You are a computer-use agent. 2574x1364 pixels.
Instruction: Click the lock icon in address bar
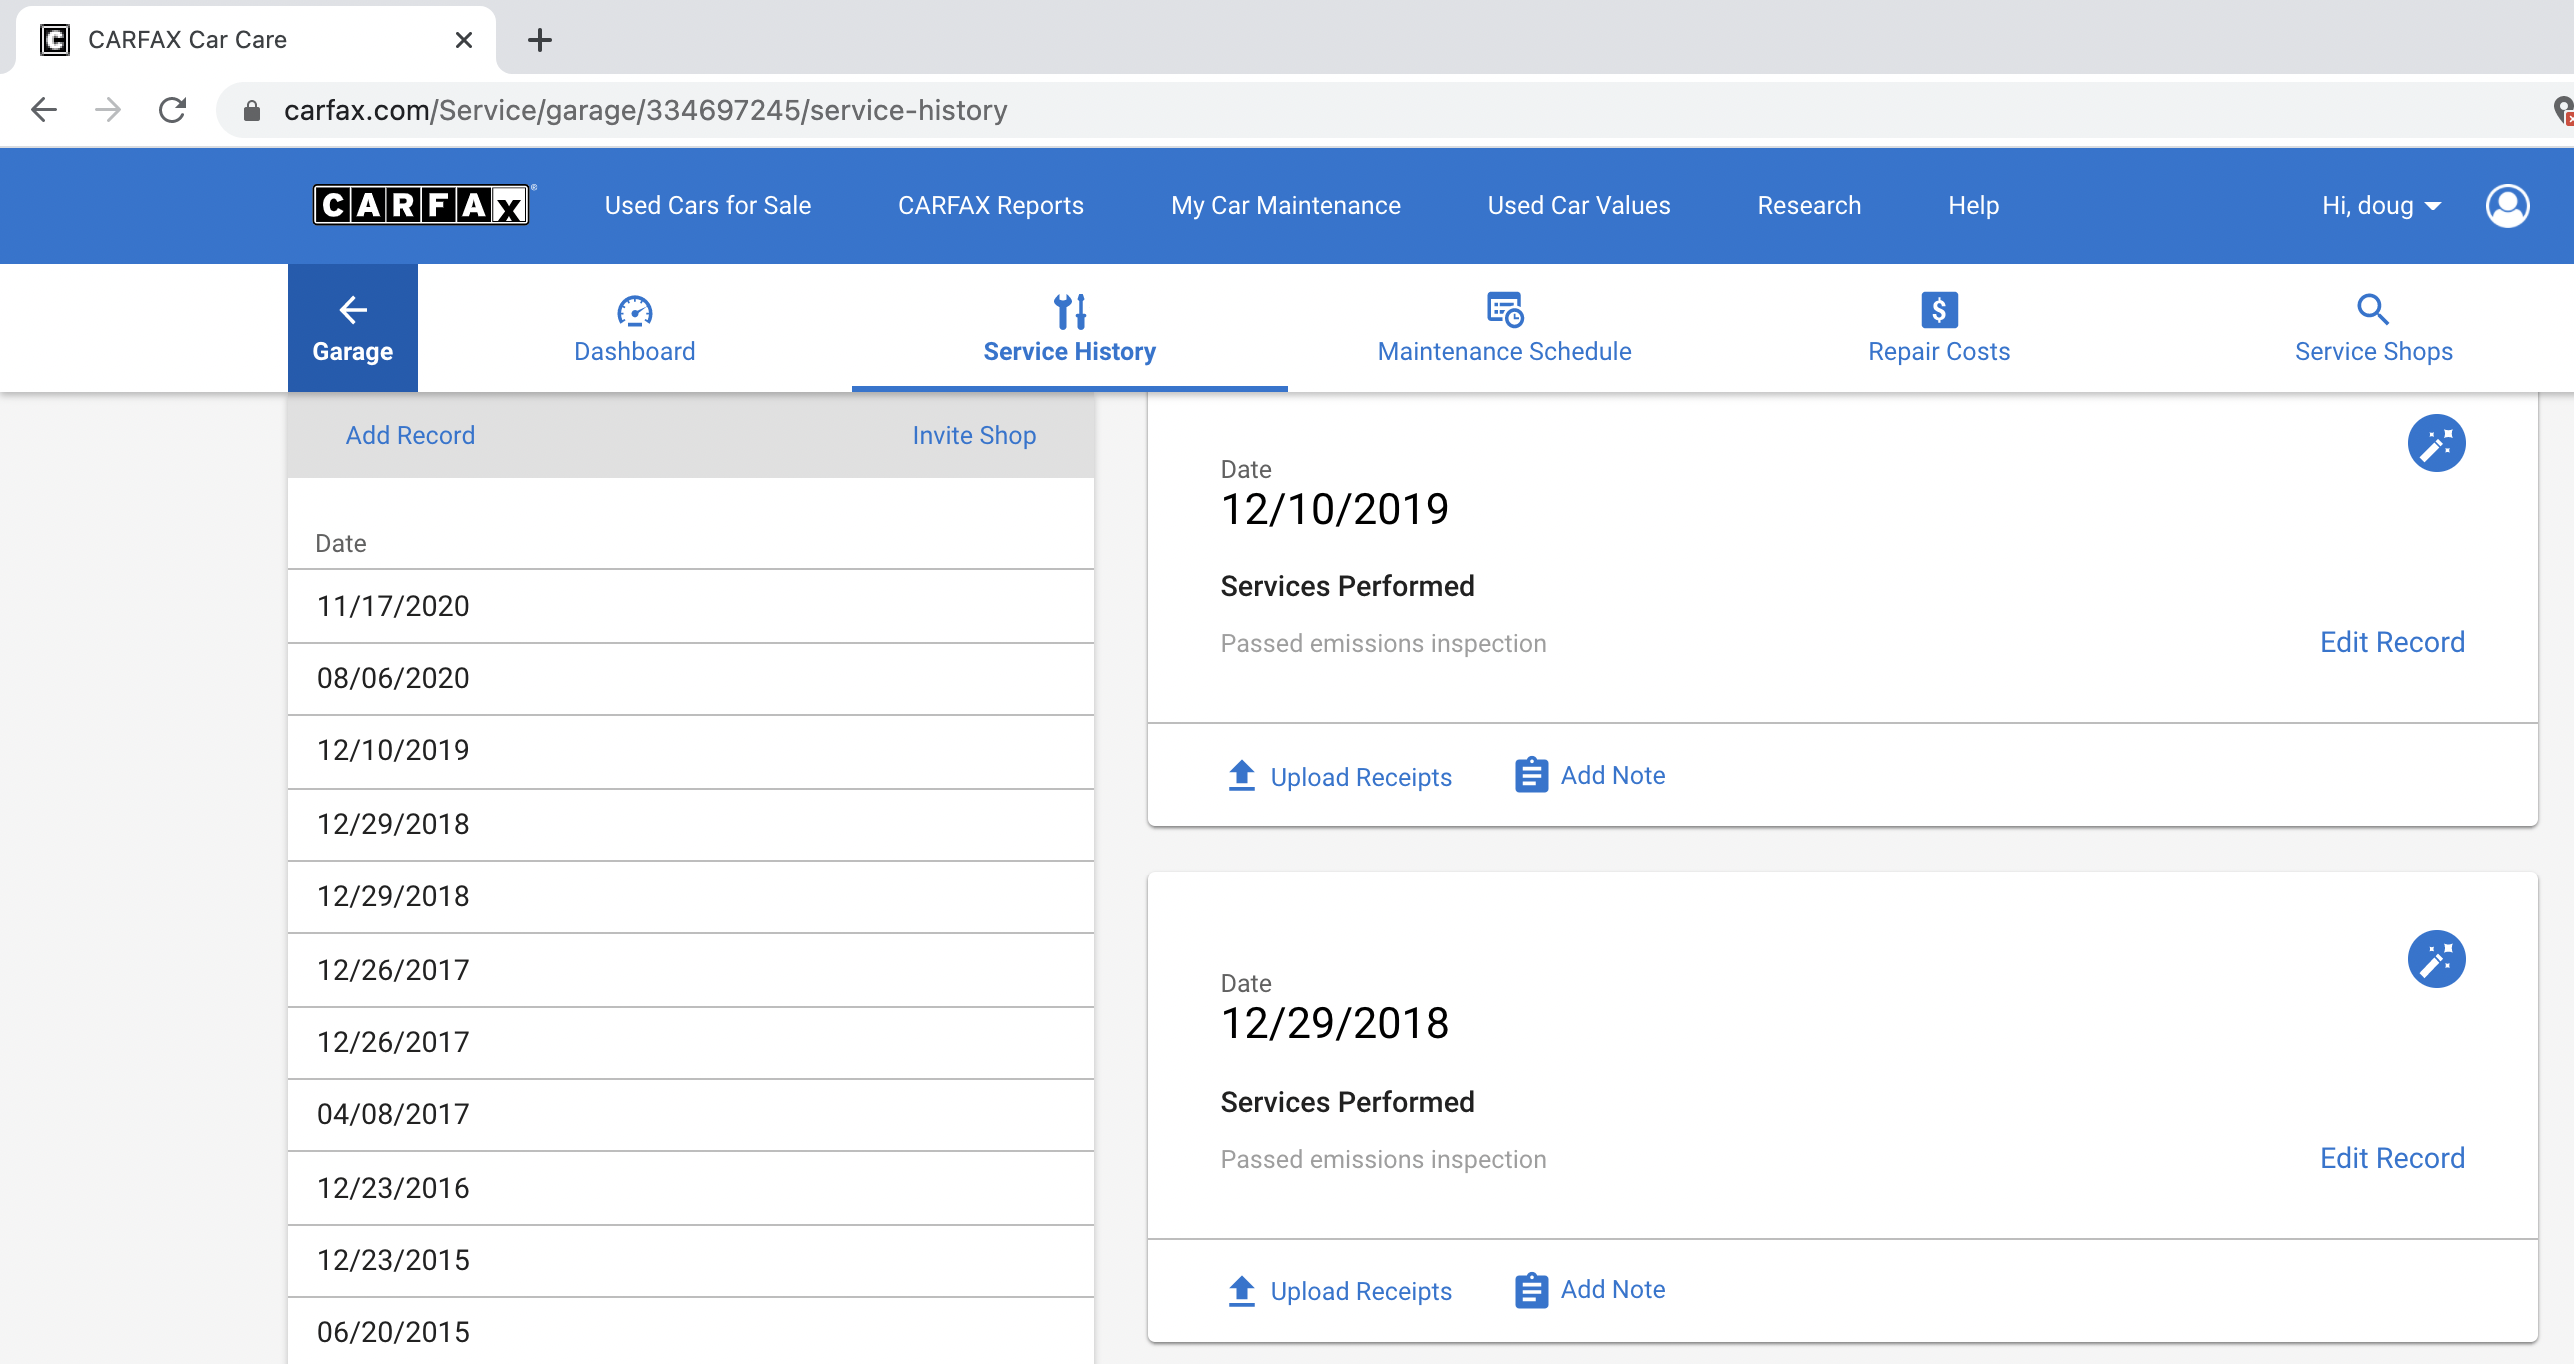tap(252, 110)
